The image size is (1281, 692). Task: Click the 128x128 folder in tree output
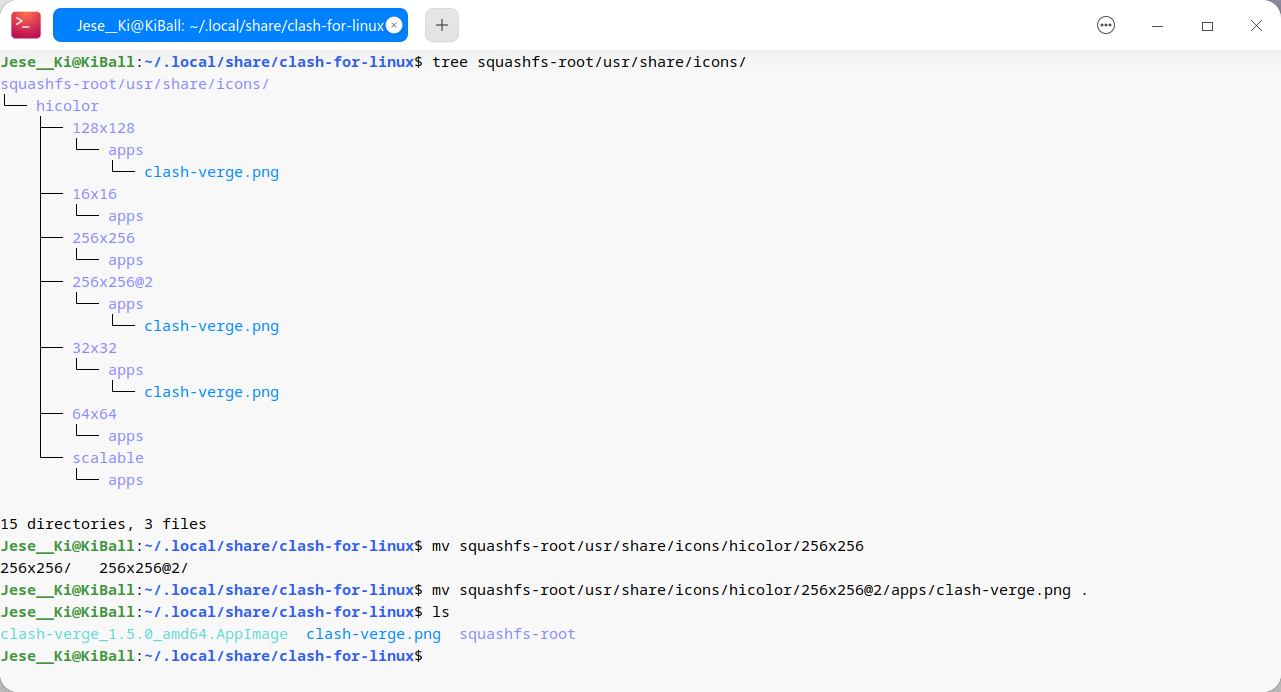tap(103, 128)
